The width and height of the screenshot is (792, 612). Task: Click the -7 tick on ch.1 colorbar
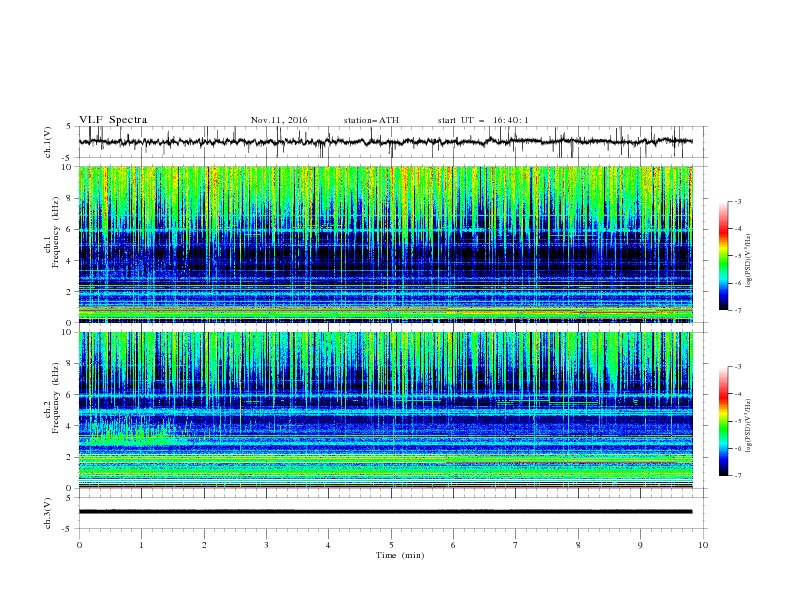click(737, 310)
